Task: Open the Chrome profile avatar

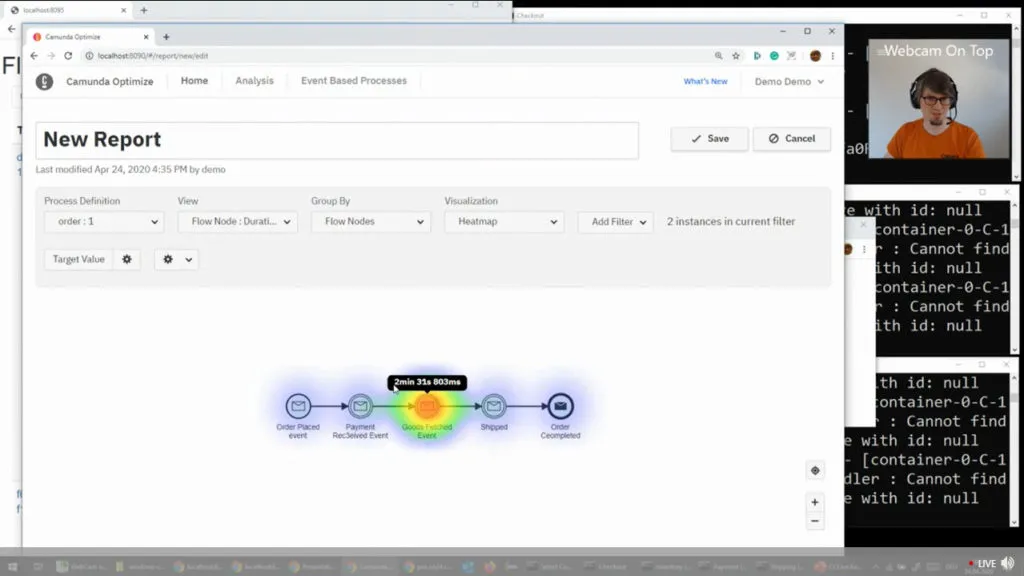Action: tap(815, 56)
